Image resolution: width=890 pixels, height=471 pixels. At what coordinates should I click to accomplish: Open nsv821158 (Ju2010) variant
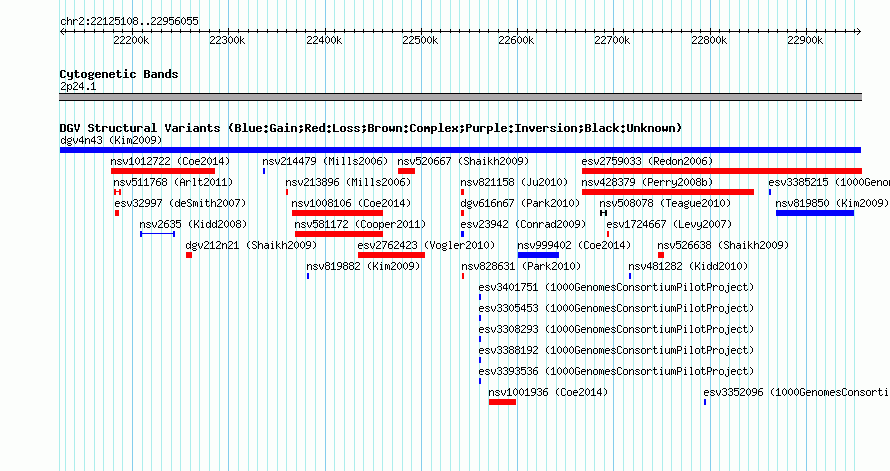point(514,182)
